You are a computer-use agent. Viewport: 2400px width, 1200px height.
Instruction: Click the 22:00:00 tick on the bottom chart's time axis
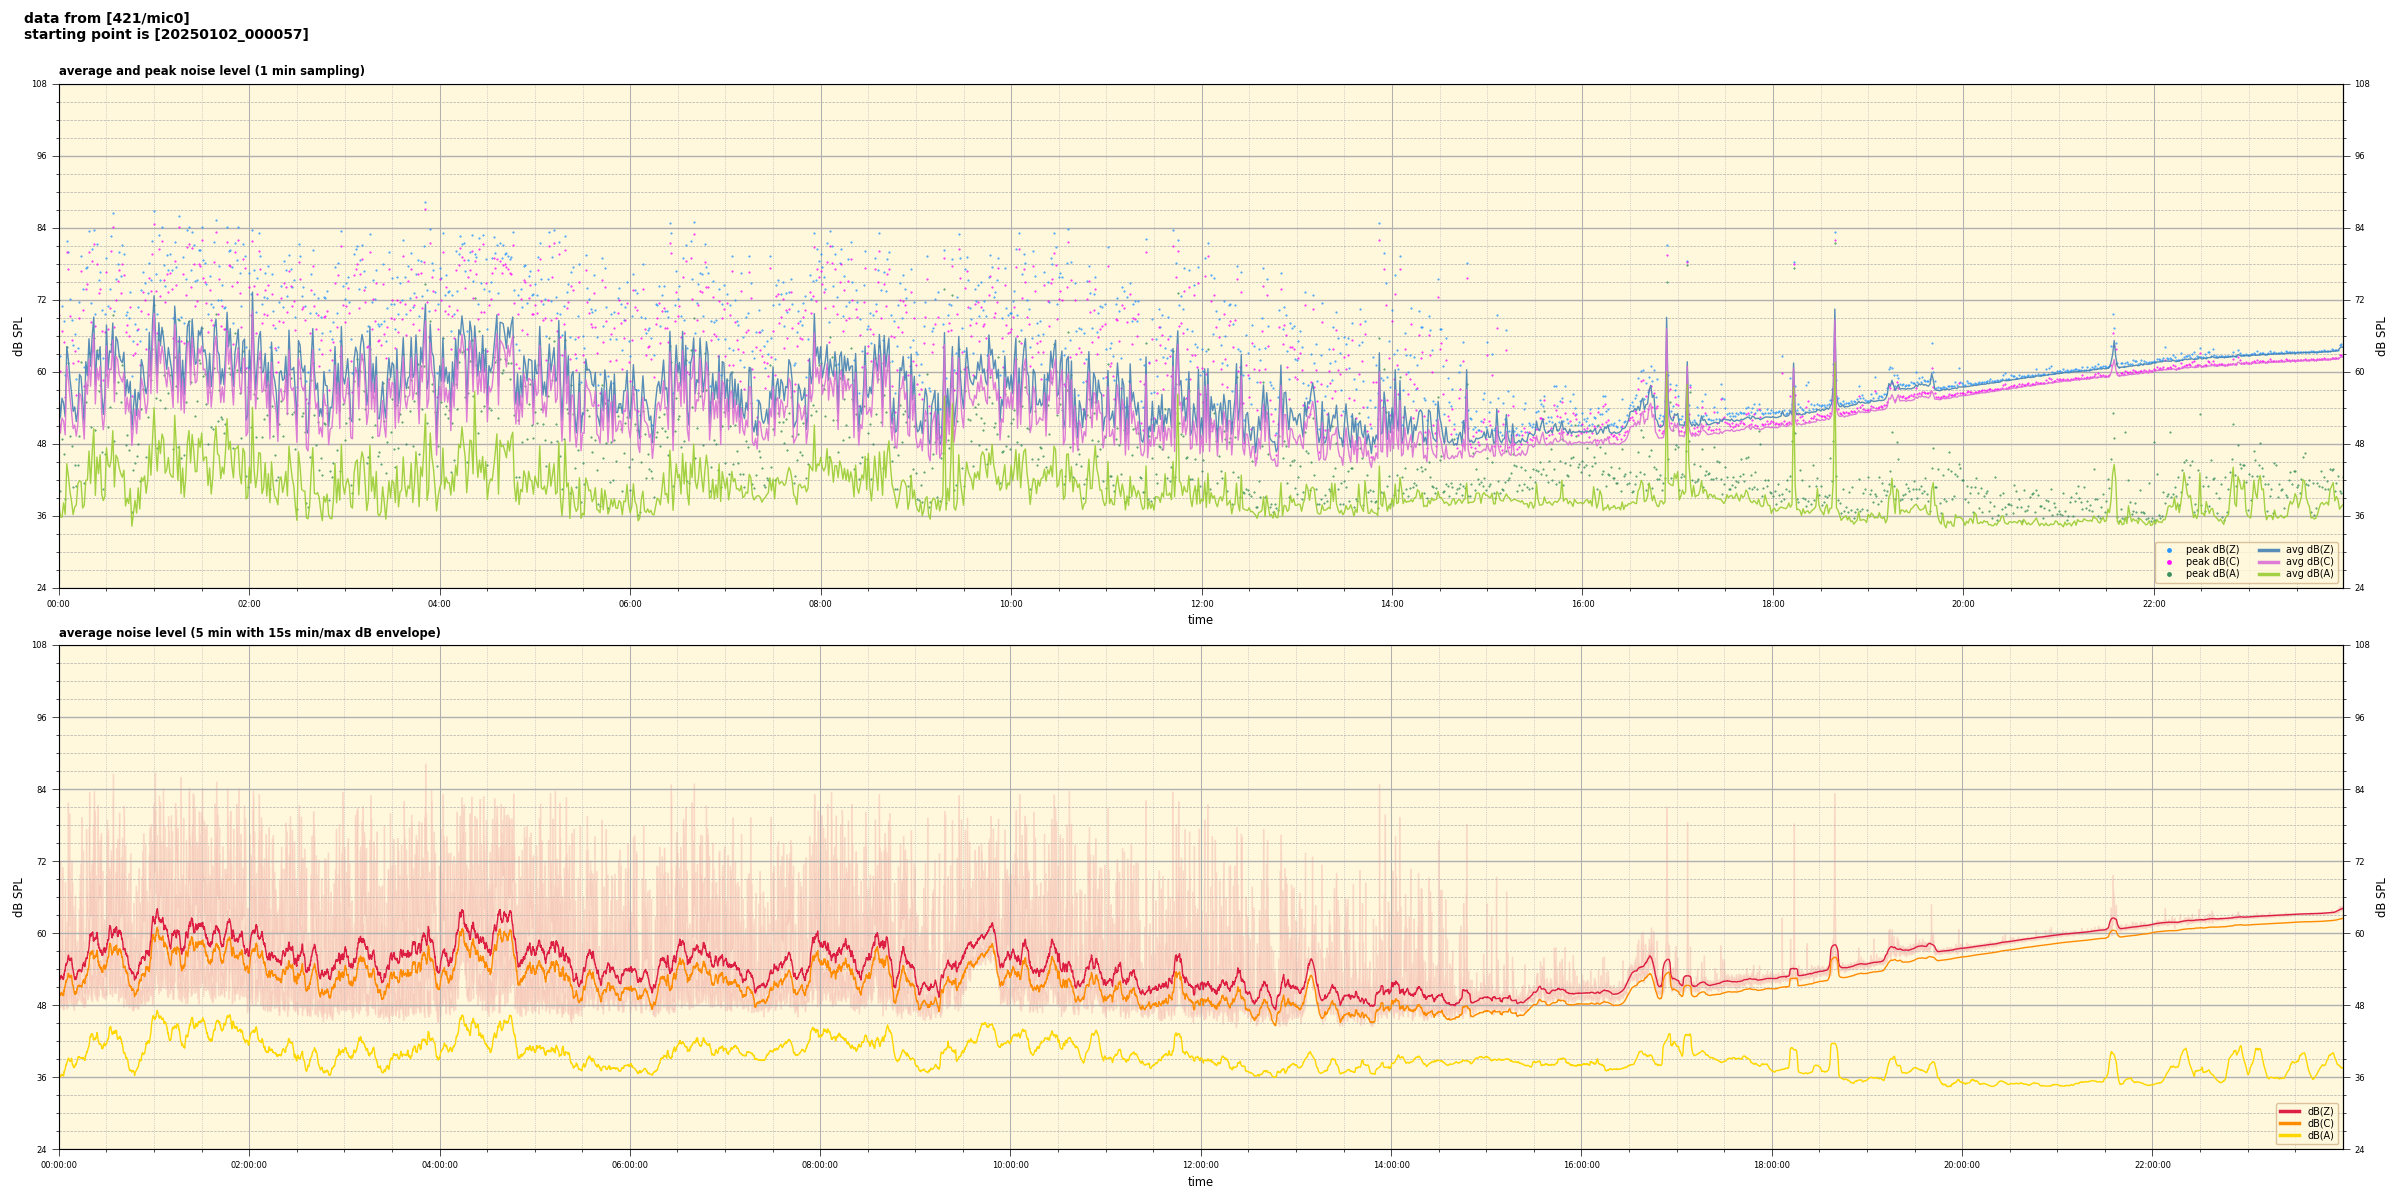click(x=2152, y=1165)
